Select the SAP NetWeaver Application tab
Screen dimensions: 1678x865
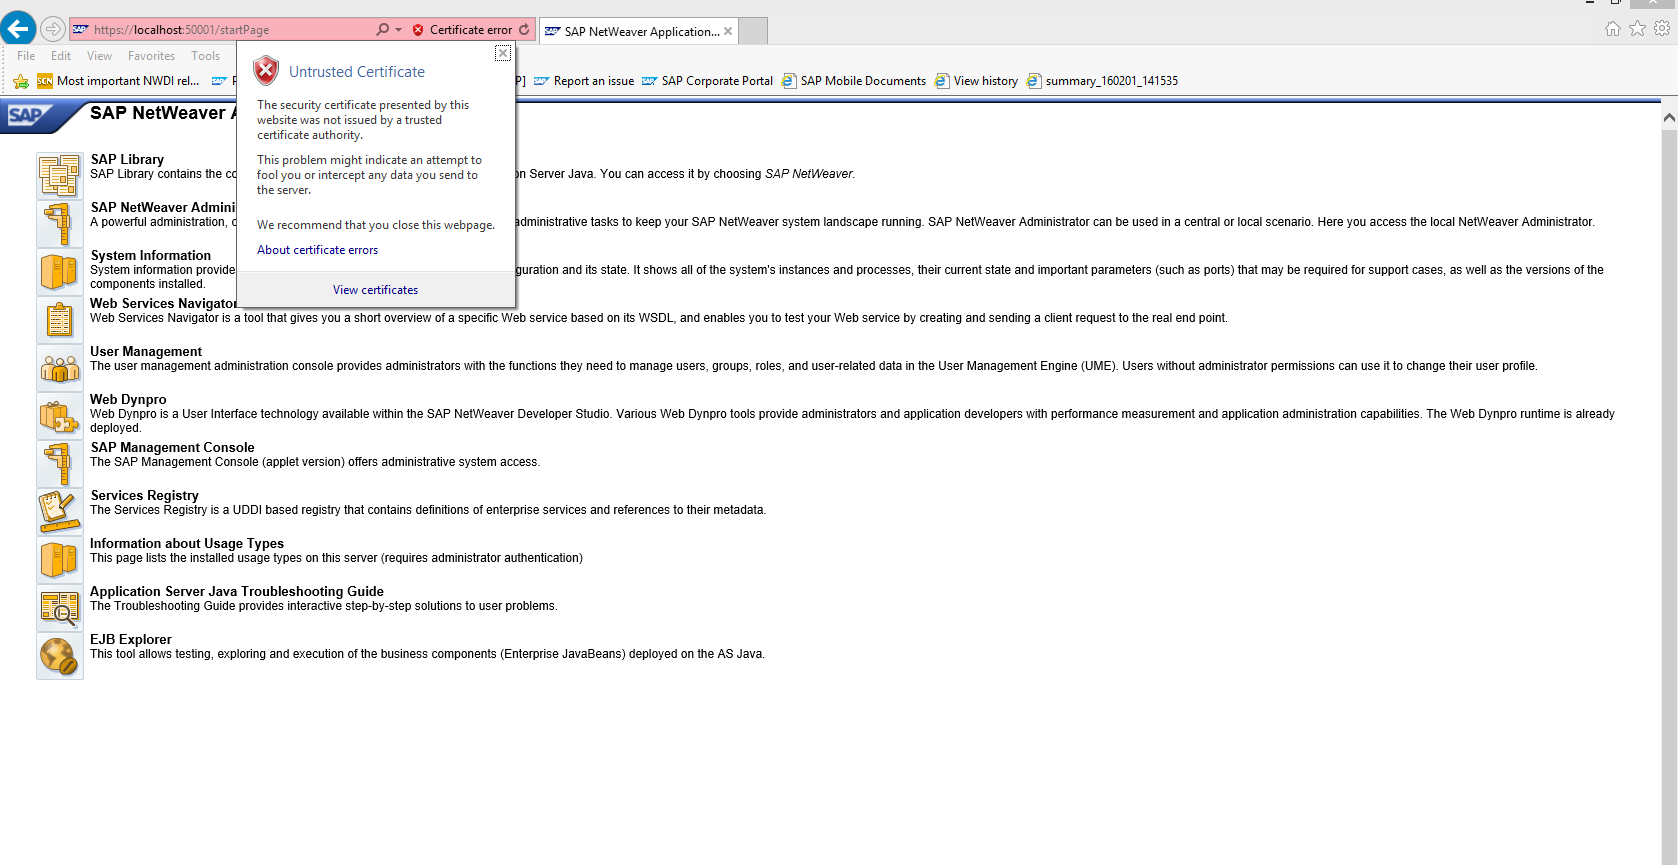point(638,31)
